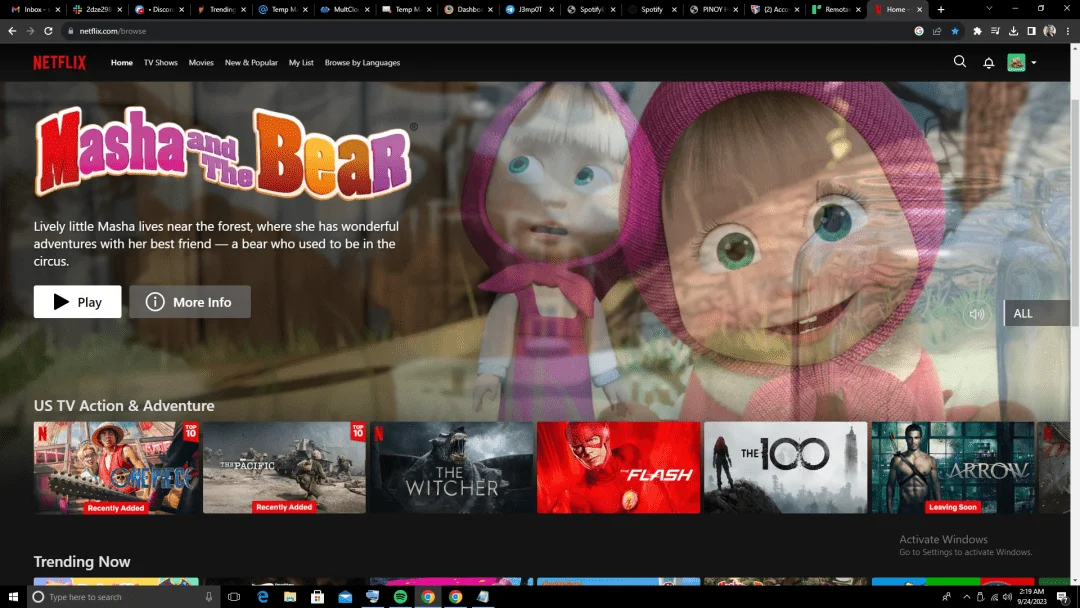Viewport: 1080px width, 608px height.
Task: Click the Google icon in address bar
Action: coord(919,31)
